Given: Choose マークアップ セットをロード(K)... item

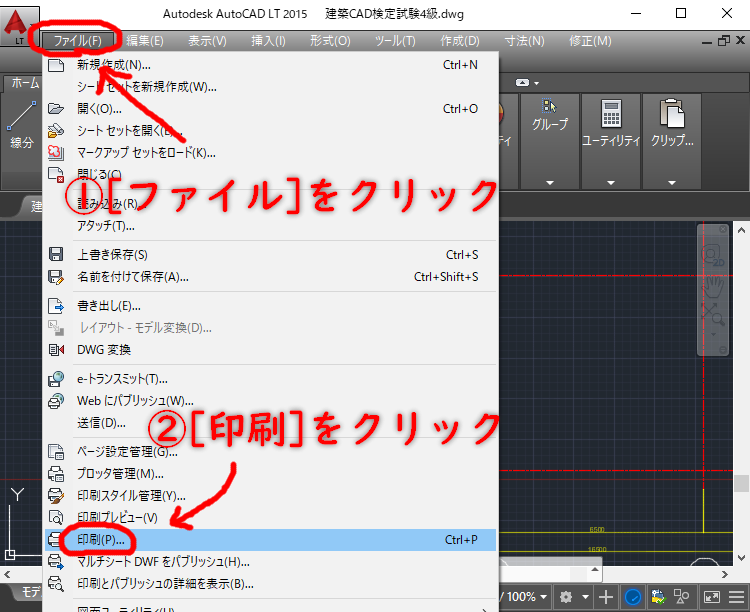Looking at the screenshot, I should pos(270,153).
